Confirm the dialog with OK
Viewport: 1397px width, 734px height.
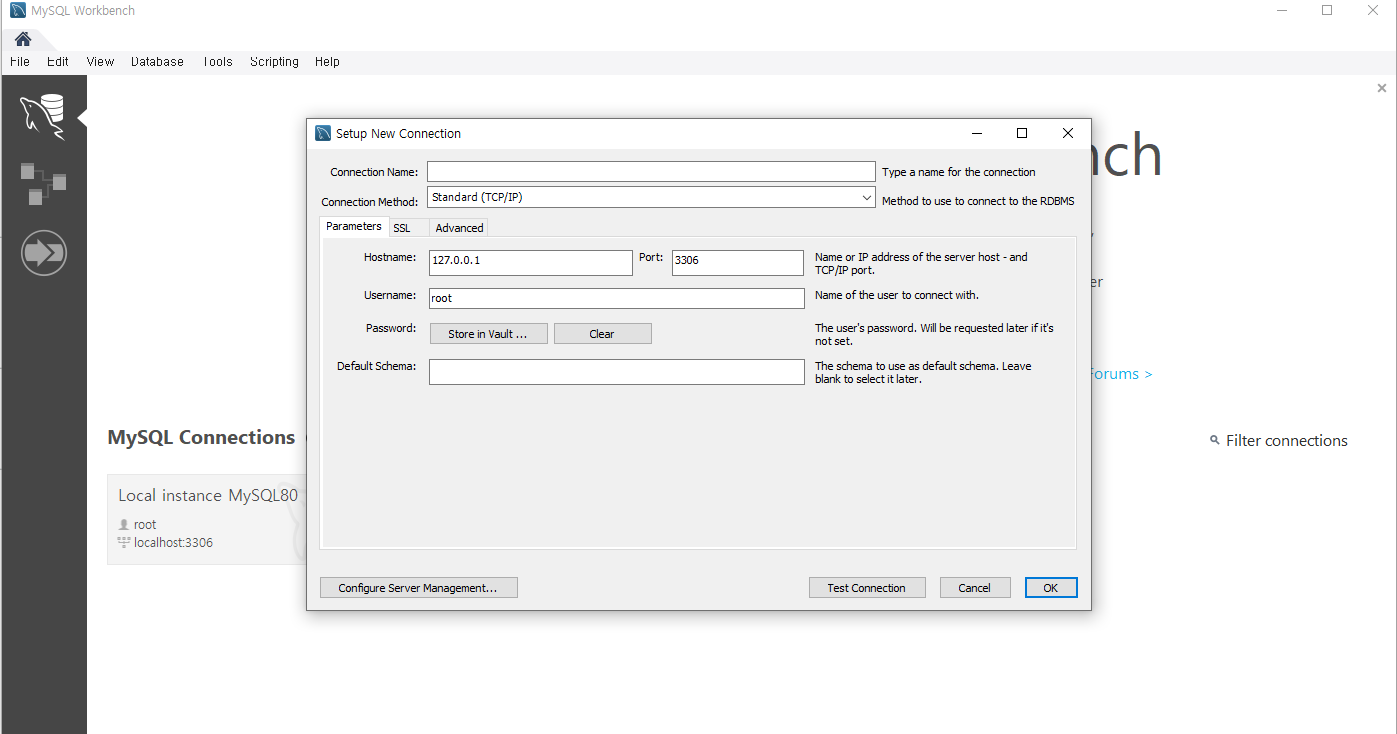pyautogui.click(x=1051, y=588)
